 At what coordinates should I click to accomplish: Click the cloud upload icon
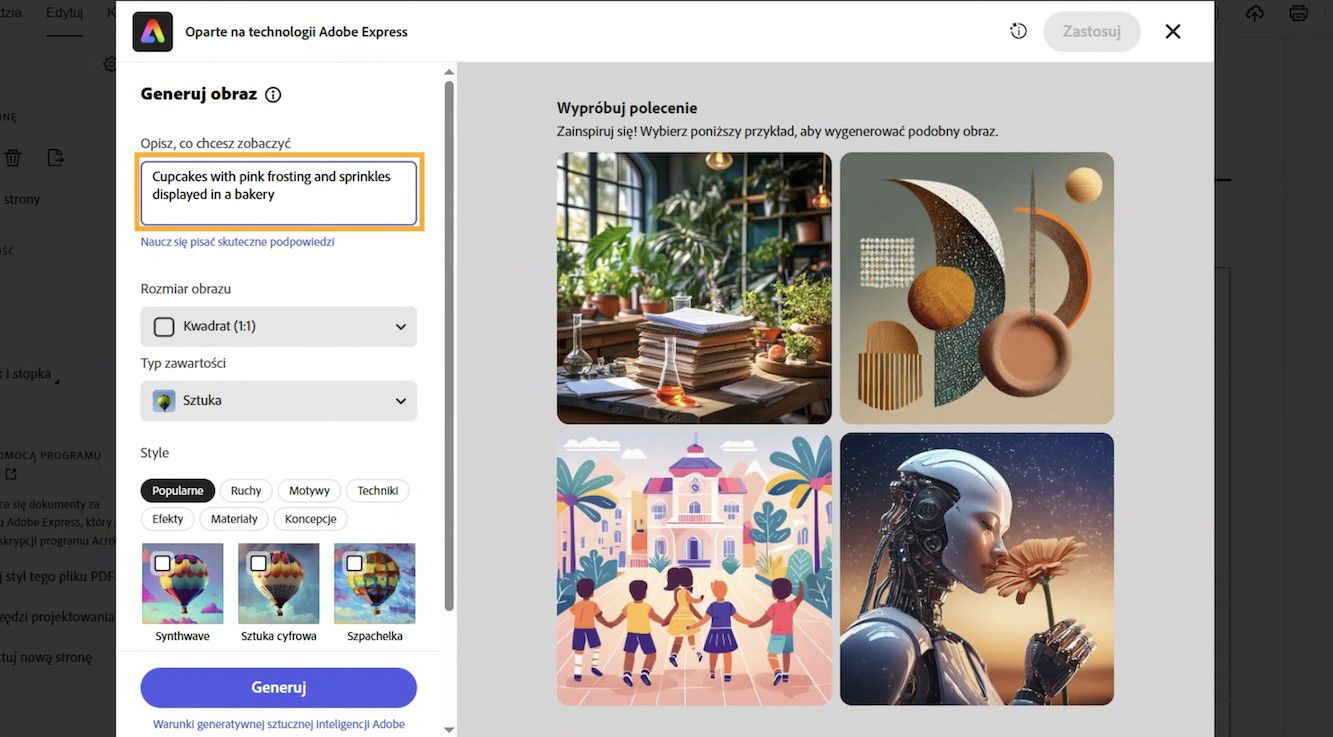pos(1254,12)
